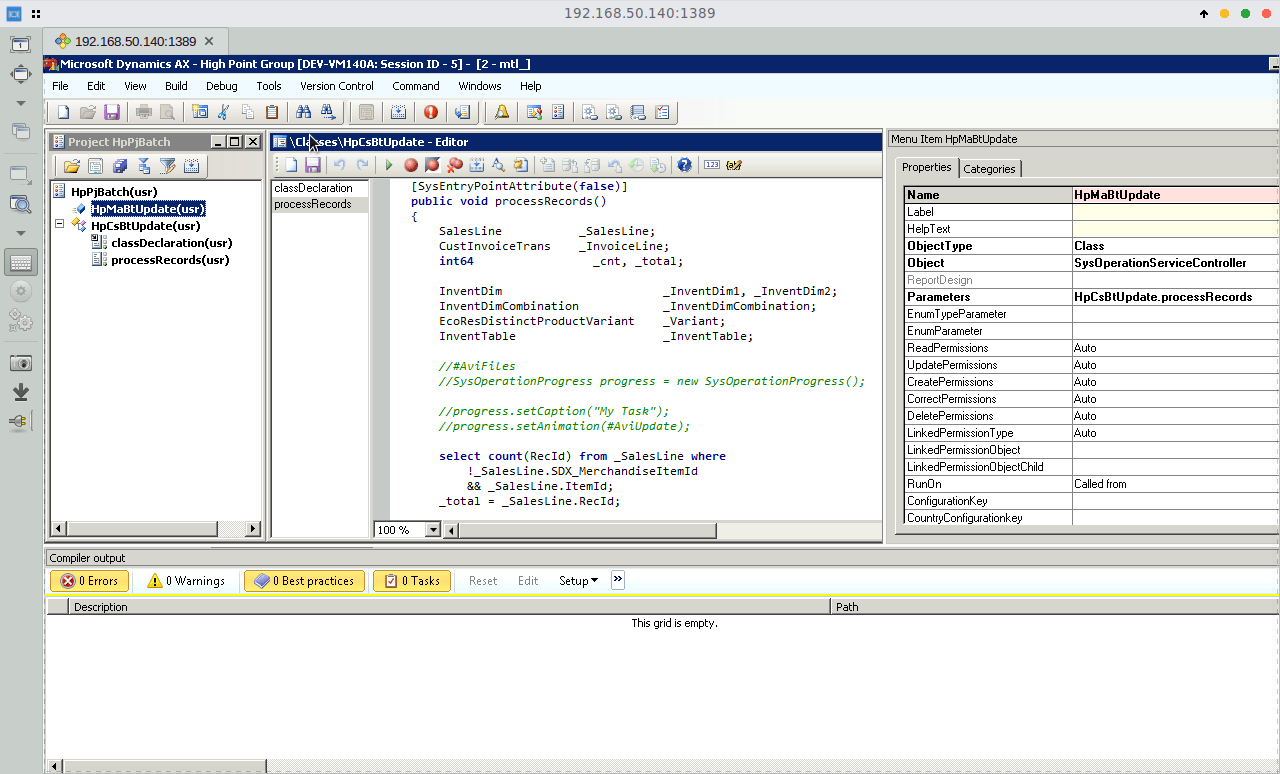The image size is (1280, 774).
Task: Click the Save icon in the editor toolbar
Action: (x=313, y=165)
